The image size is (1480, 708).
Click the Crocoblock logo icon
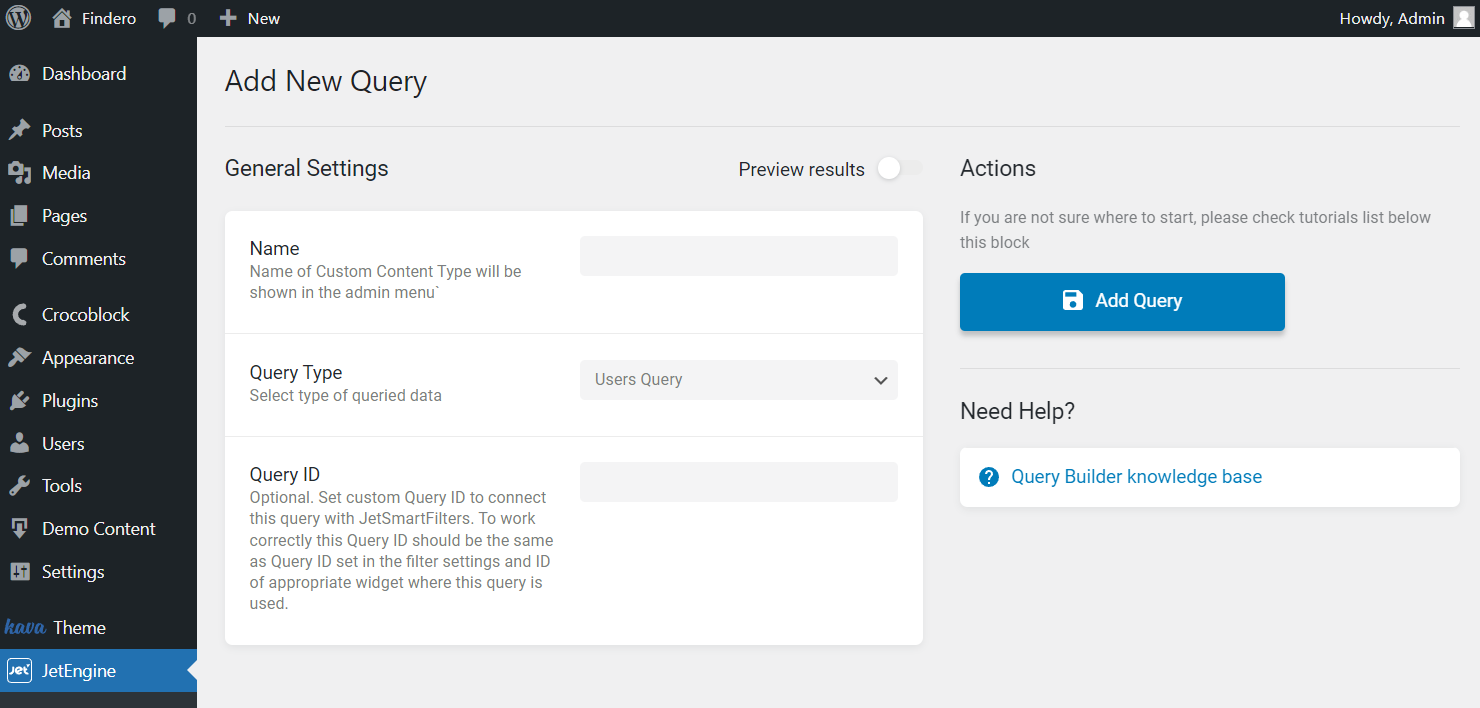[x=19, y=315]
